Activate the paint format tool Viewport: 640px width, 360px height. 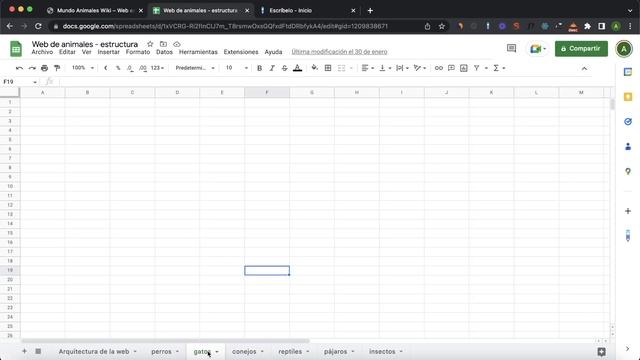click(57, 68)
